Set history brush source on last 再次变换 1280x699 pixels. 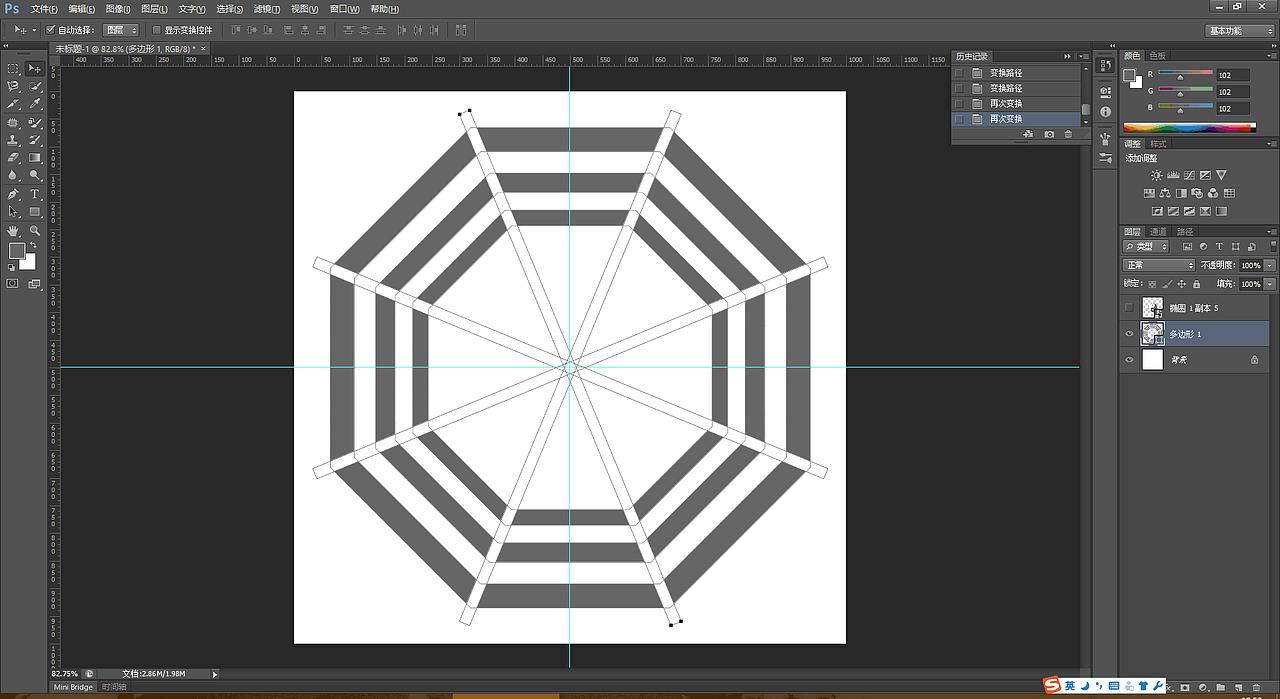tap(959, 119)
